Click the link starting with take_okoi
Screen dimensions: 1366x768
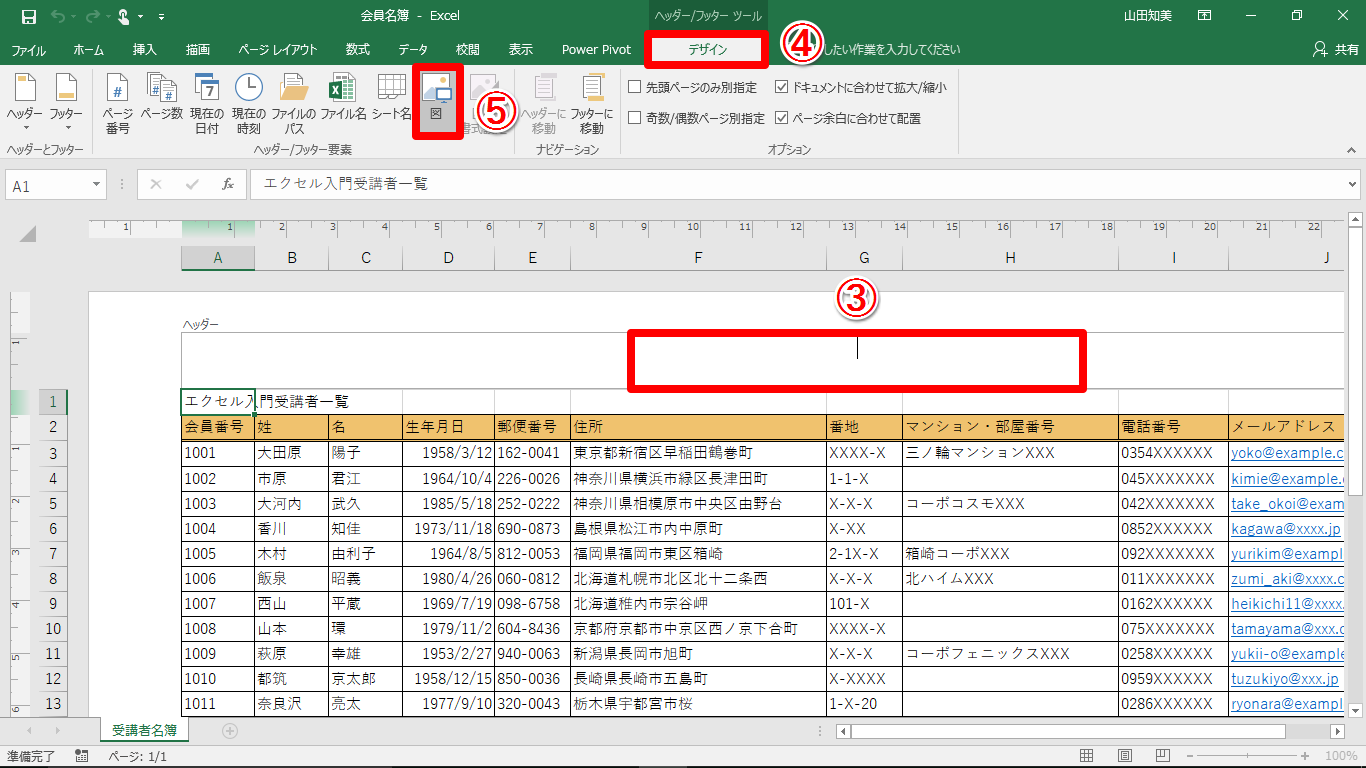pos(1288,504)
